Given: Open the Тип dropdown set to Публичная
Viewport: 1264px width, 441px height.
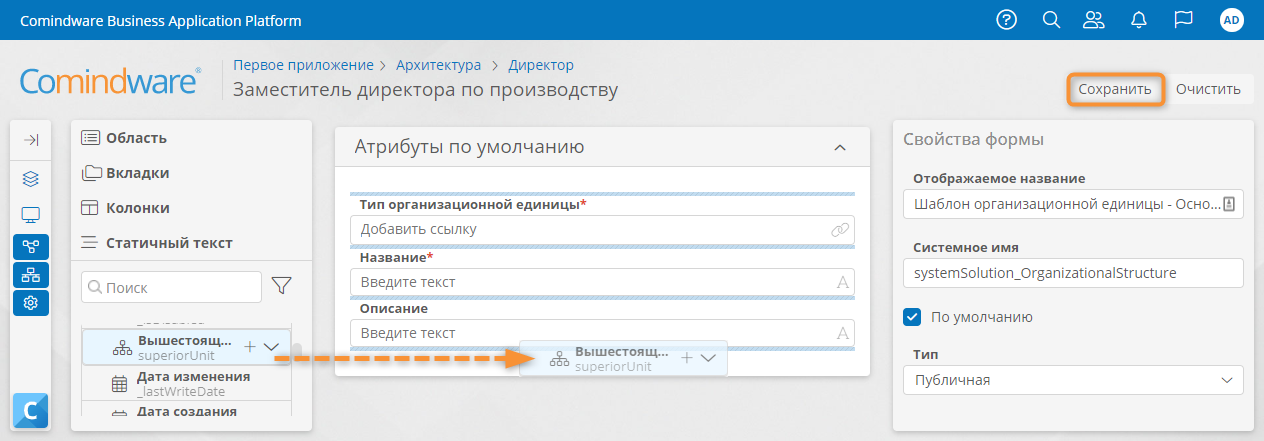Looking at the screenshot, I should pyautogui.click(x=1073, y=380).
